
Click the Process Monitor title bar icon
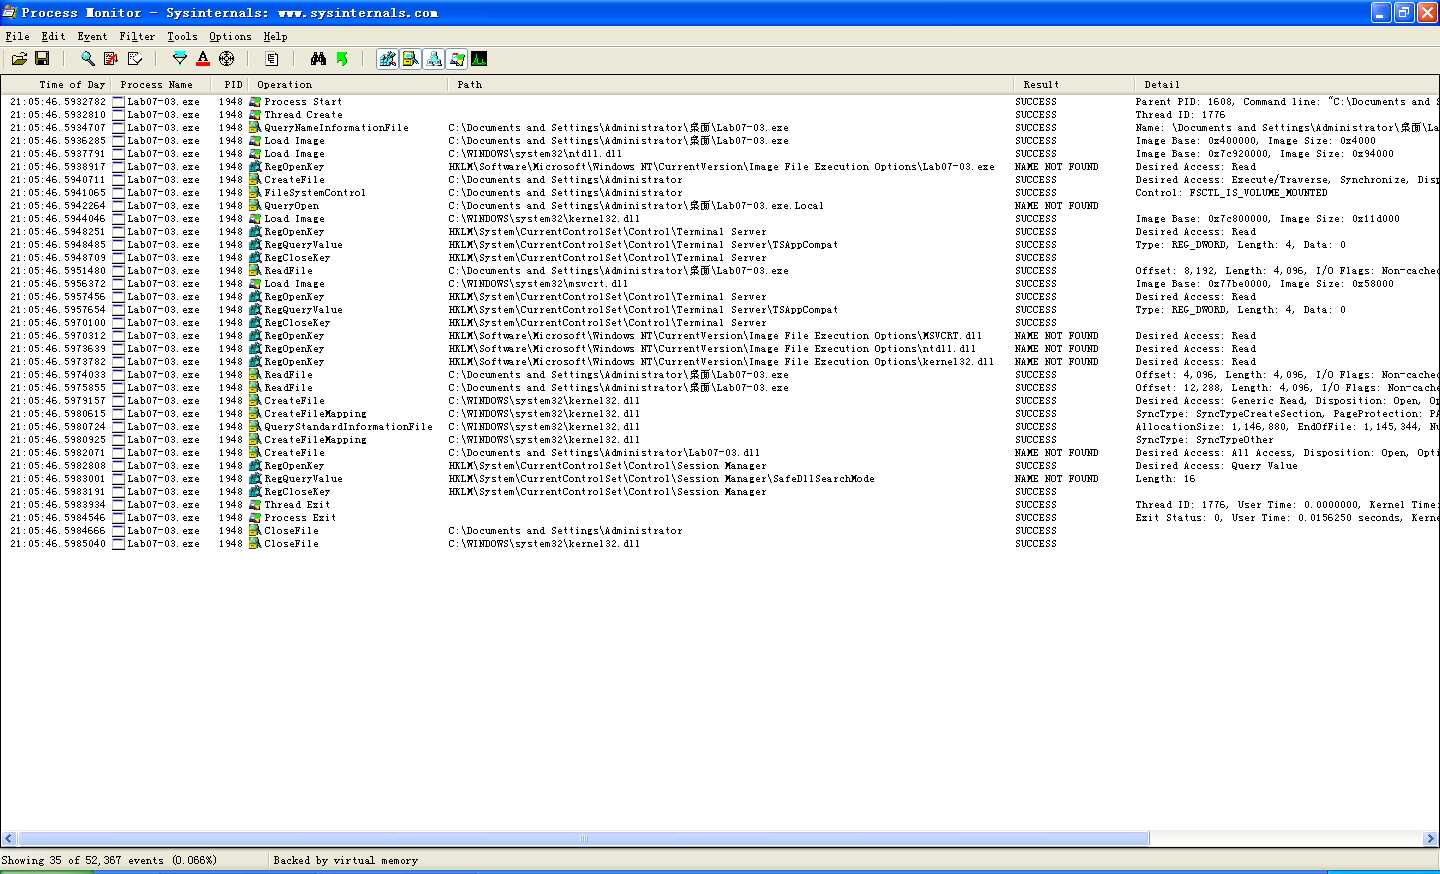(x=10, y=12)
